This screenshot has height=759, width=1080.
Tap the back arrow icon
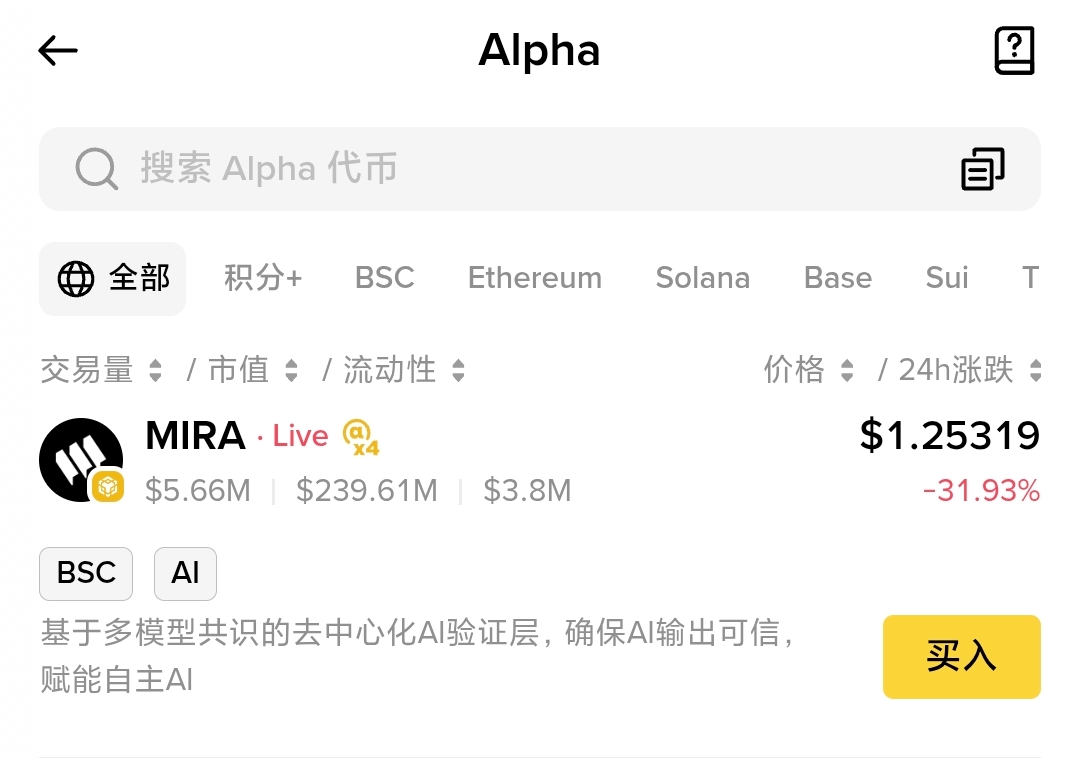click(x=58, y=51)
